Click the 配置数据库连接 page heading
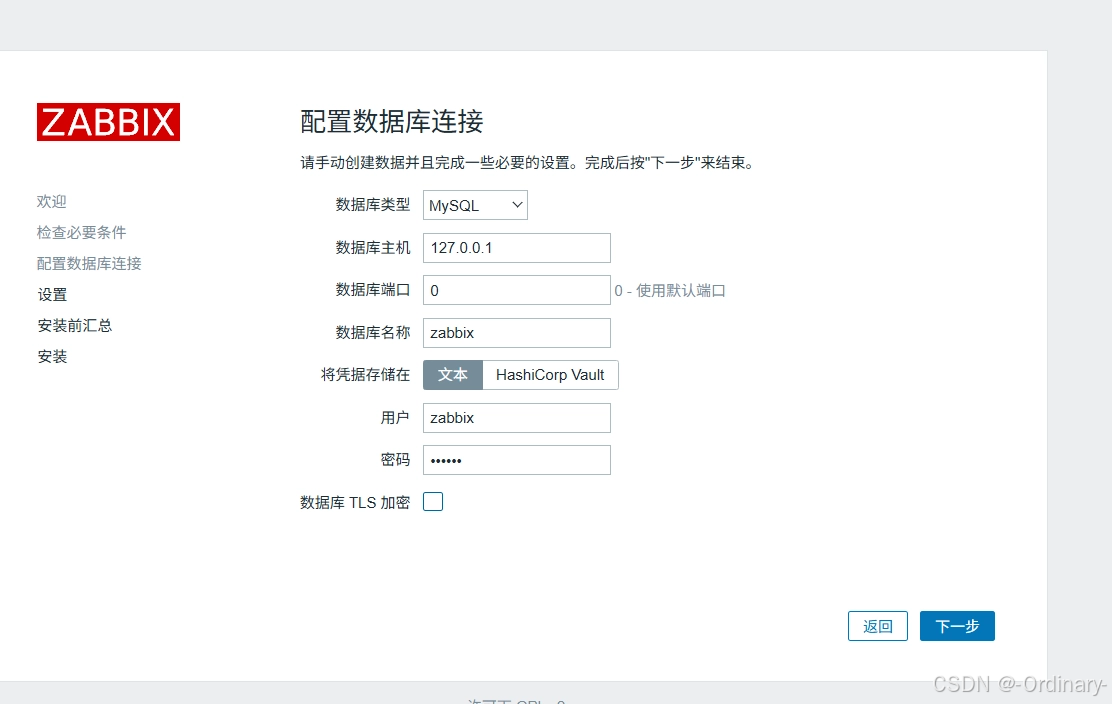Screen dimensions: 1112x704 [x=391, y=121]
